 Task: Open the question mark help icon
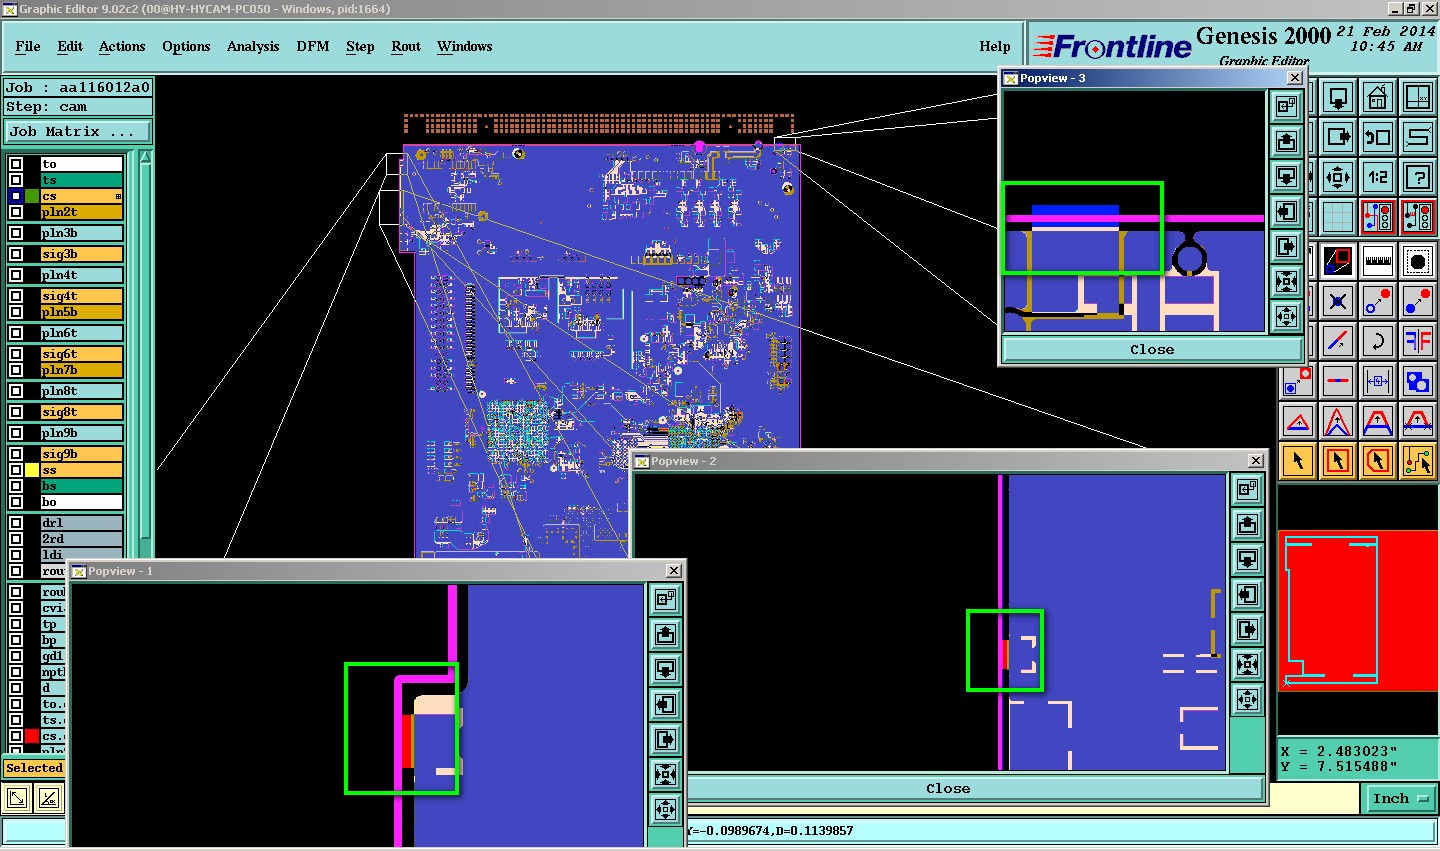[x=1418, y=177]
